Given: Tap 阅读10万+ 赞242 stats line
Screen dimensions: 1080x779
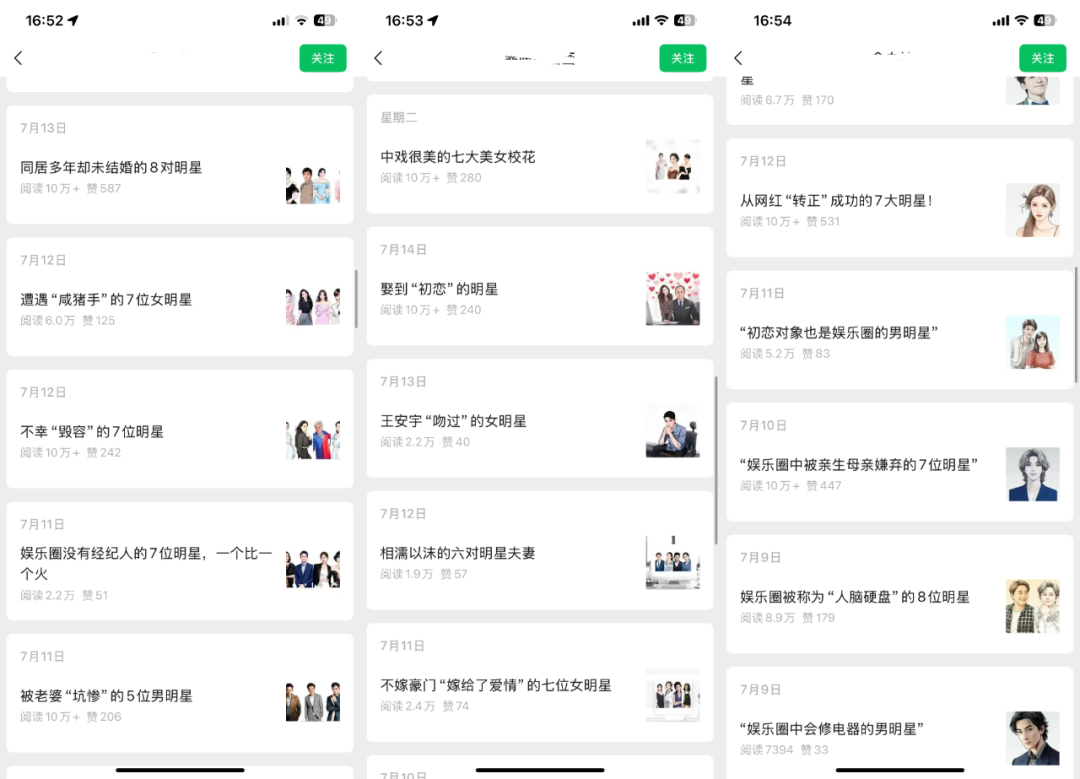Looking at the screenshot, I should tap(70, 453).
